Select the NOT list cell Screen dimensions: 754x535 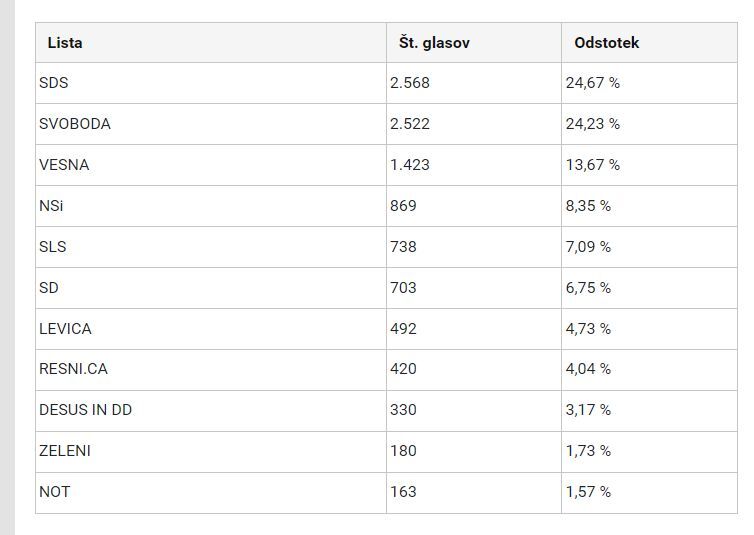(x=55, y=492)
